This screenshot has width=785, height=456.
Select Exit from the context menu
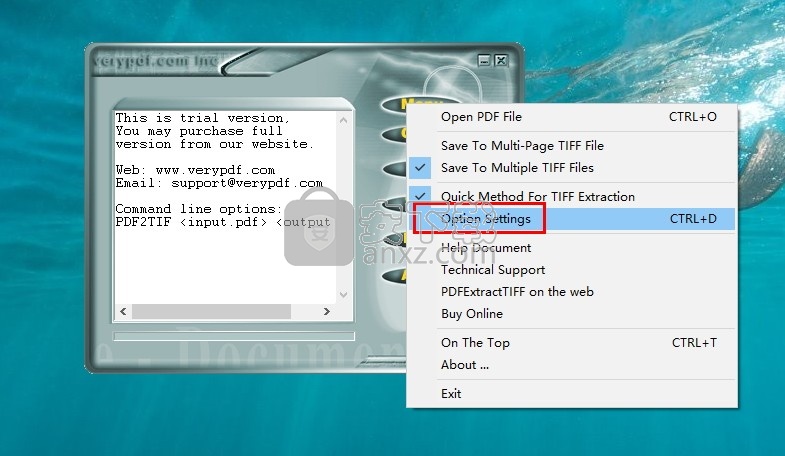click(x=451, y=393)
